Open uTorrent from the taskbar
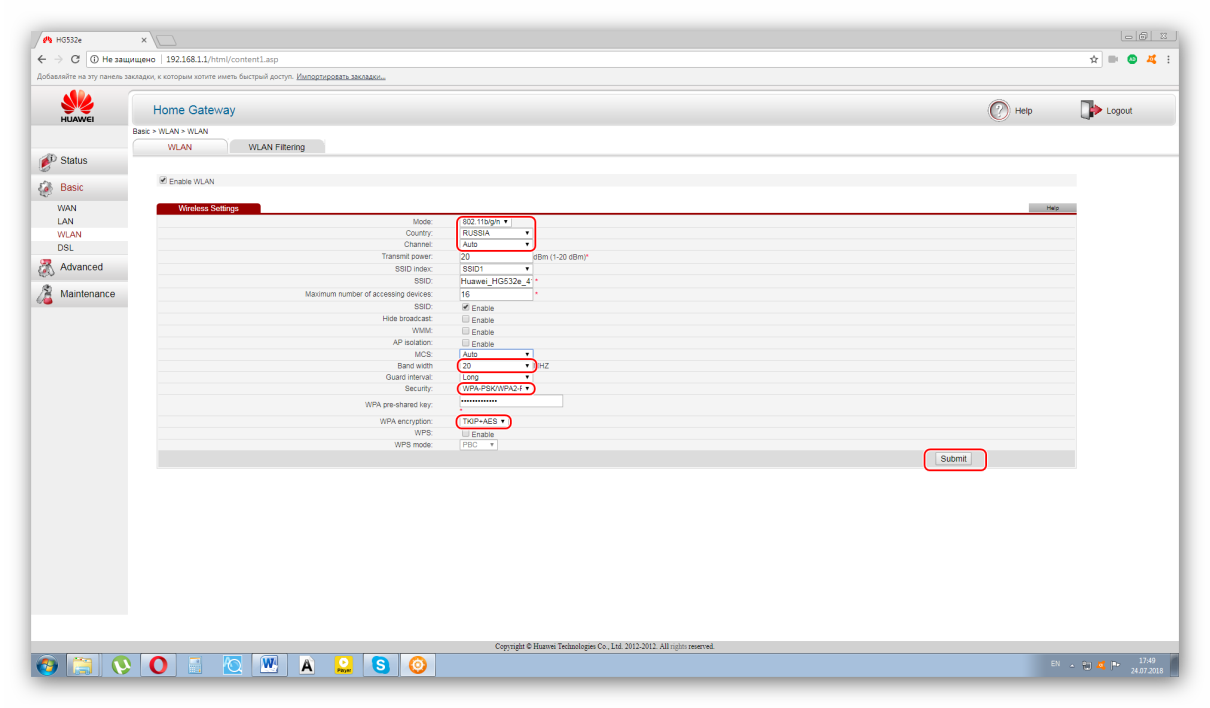Image resolution: width=1210 pixels, height=708 pixels. click(x=121, y=664)
